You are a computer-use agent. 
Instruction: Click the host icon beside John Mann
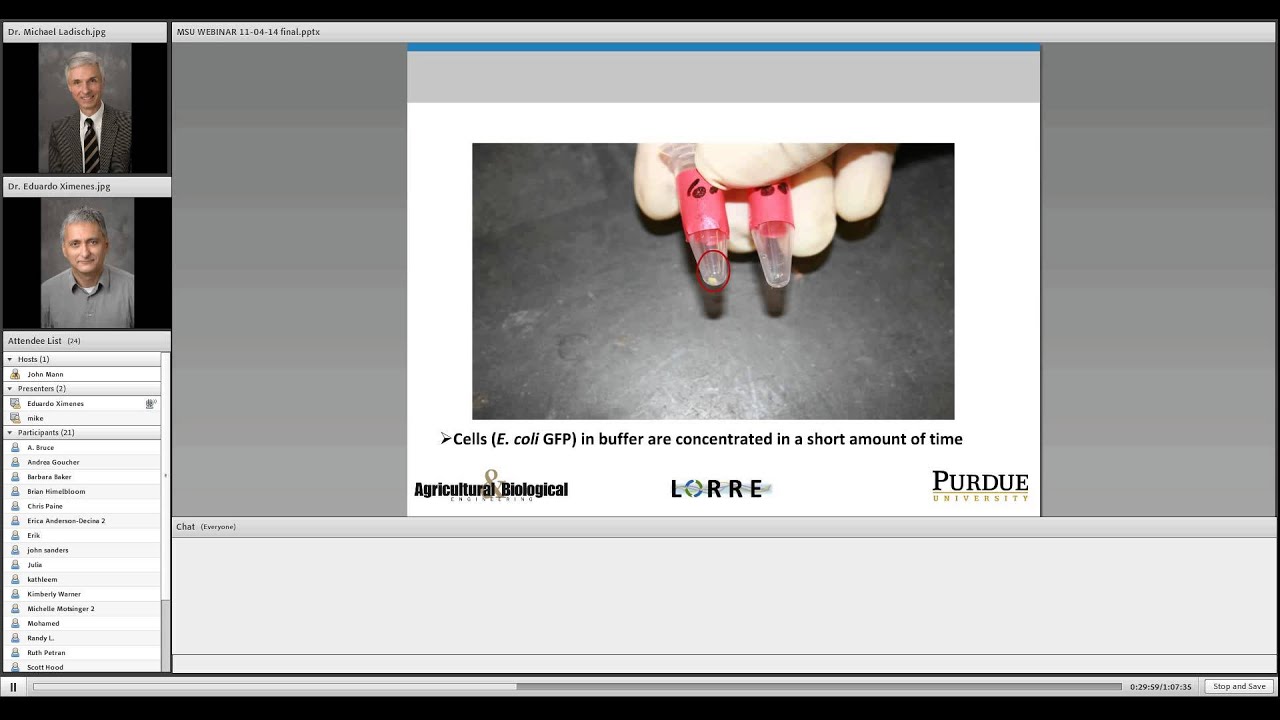coord(15,374)
